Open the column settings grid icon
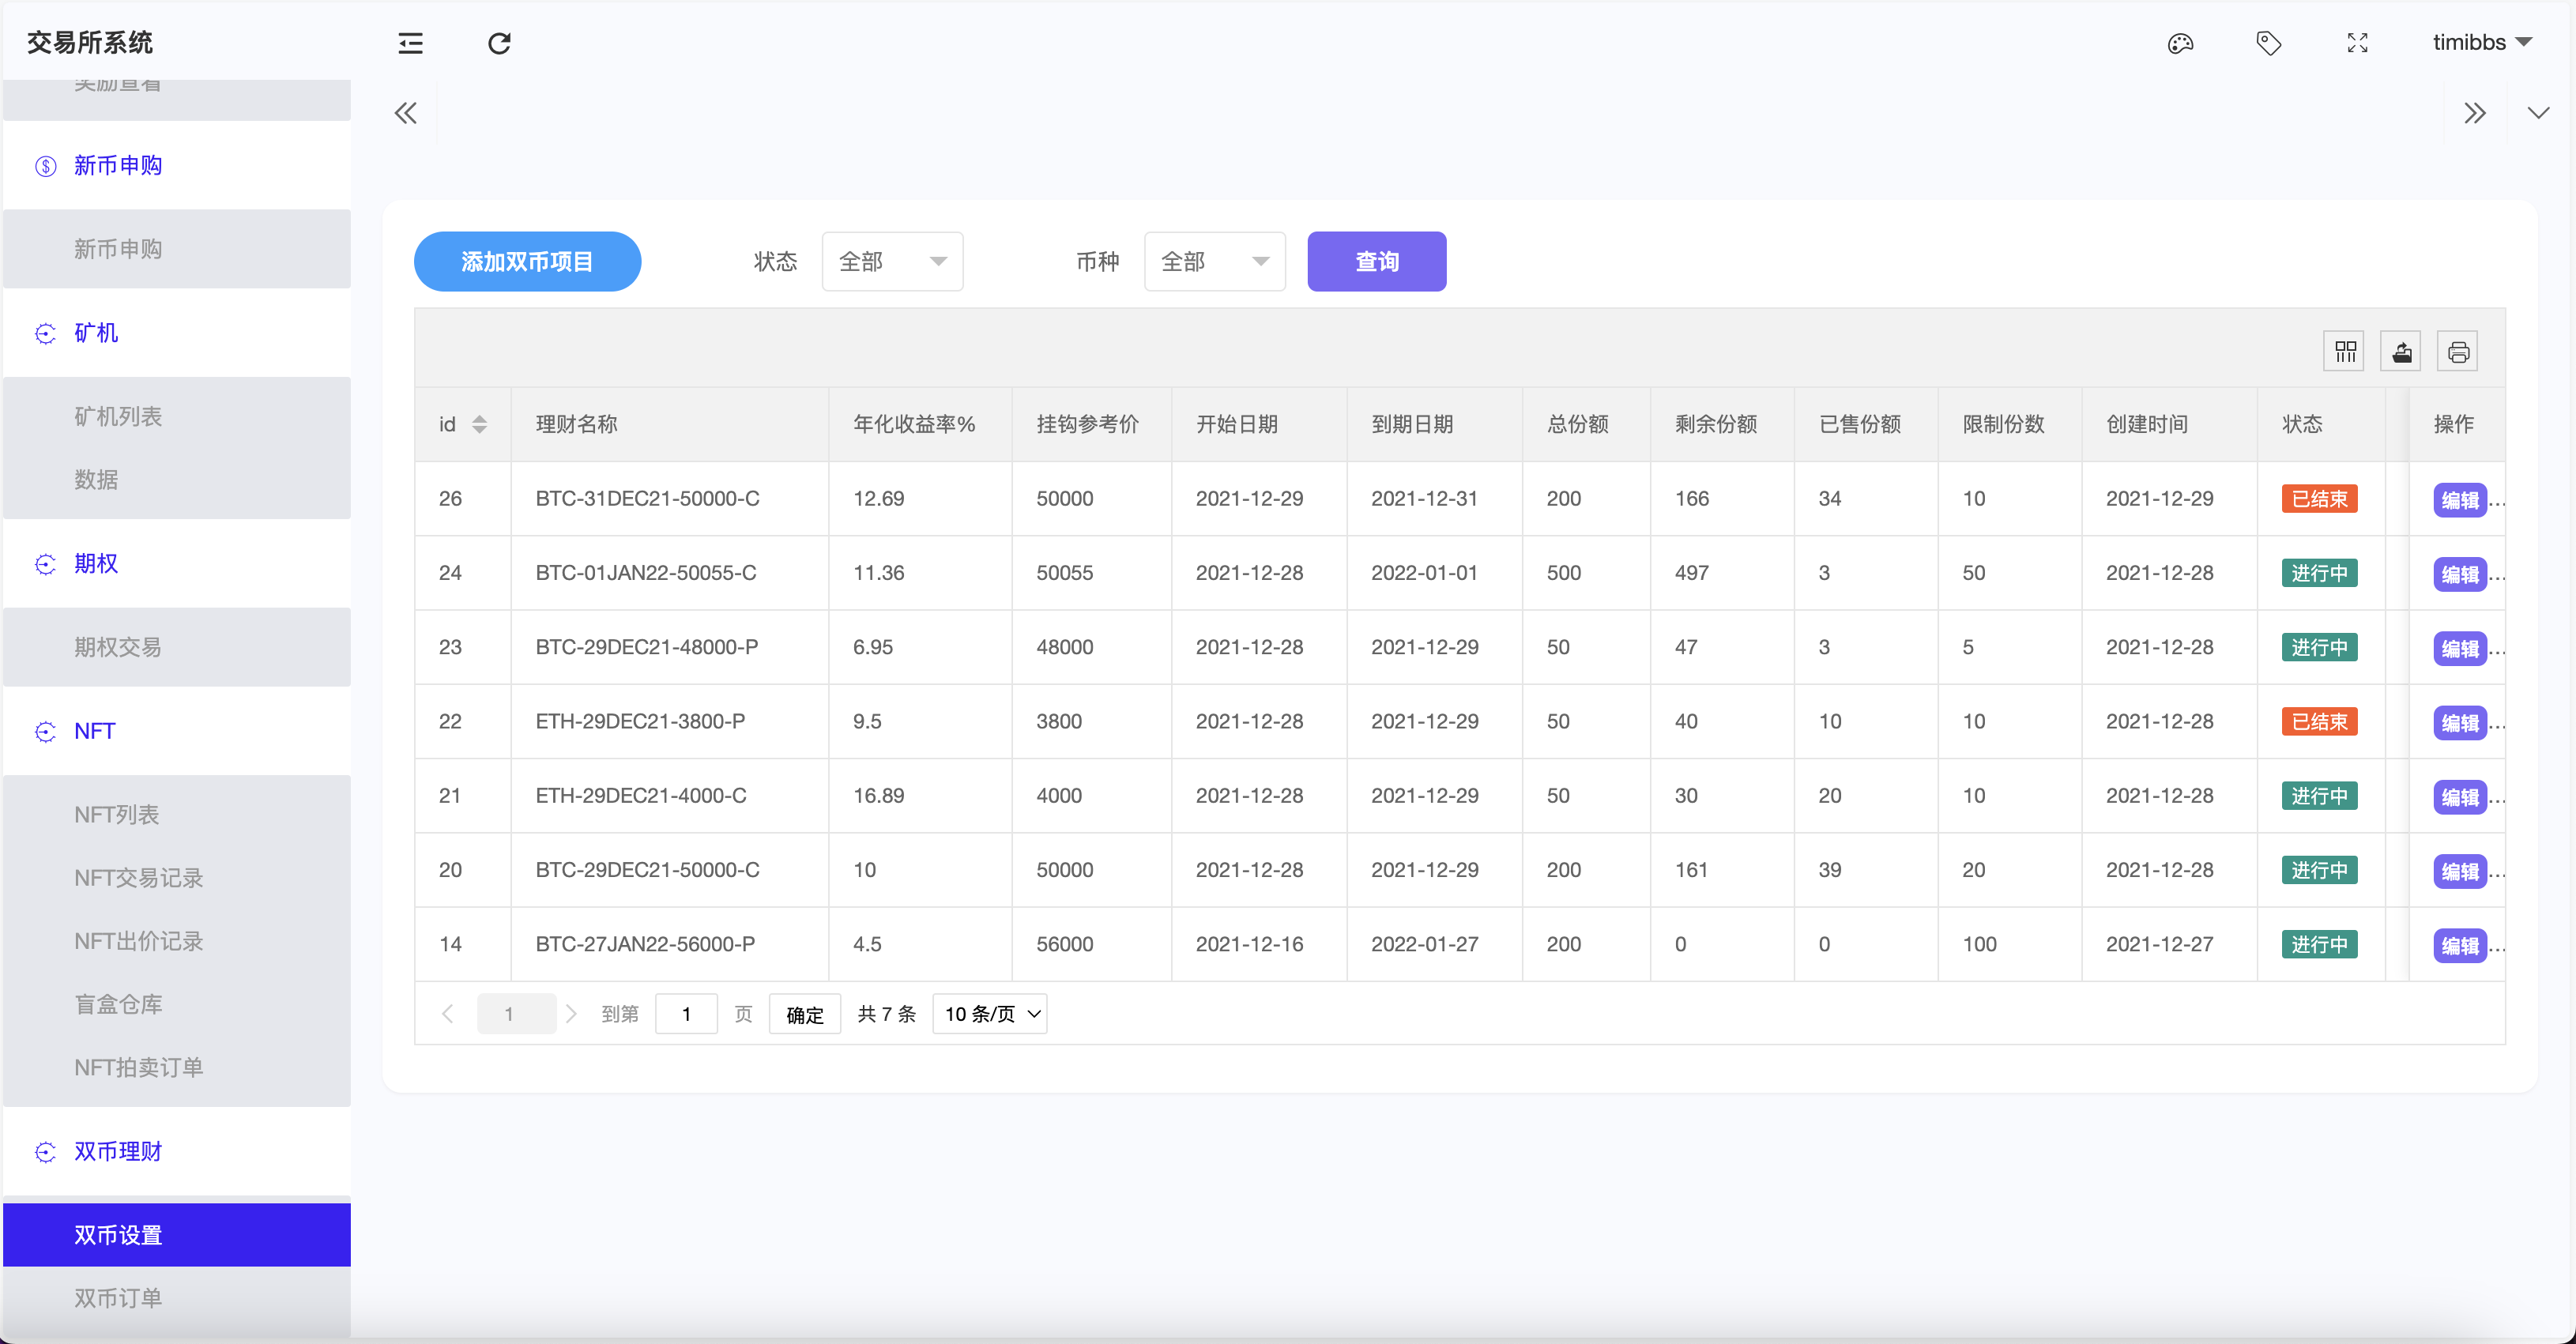The image size is (2576, 1344). coord(2344,351)
